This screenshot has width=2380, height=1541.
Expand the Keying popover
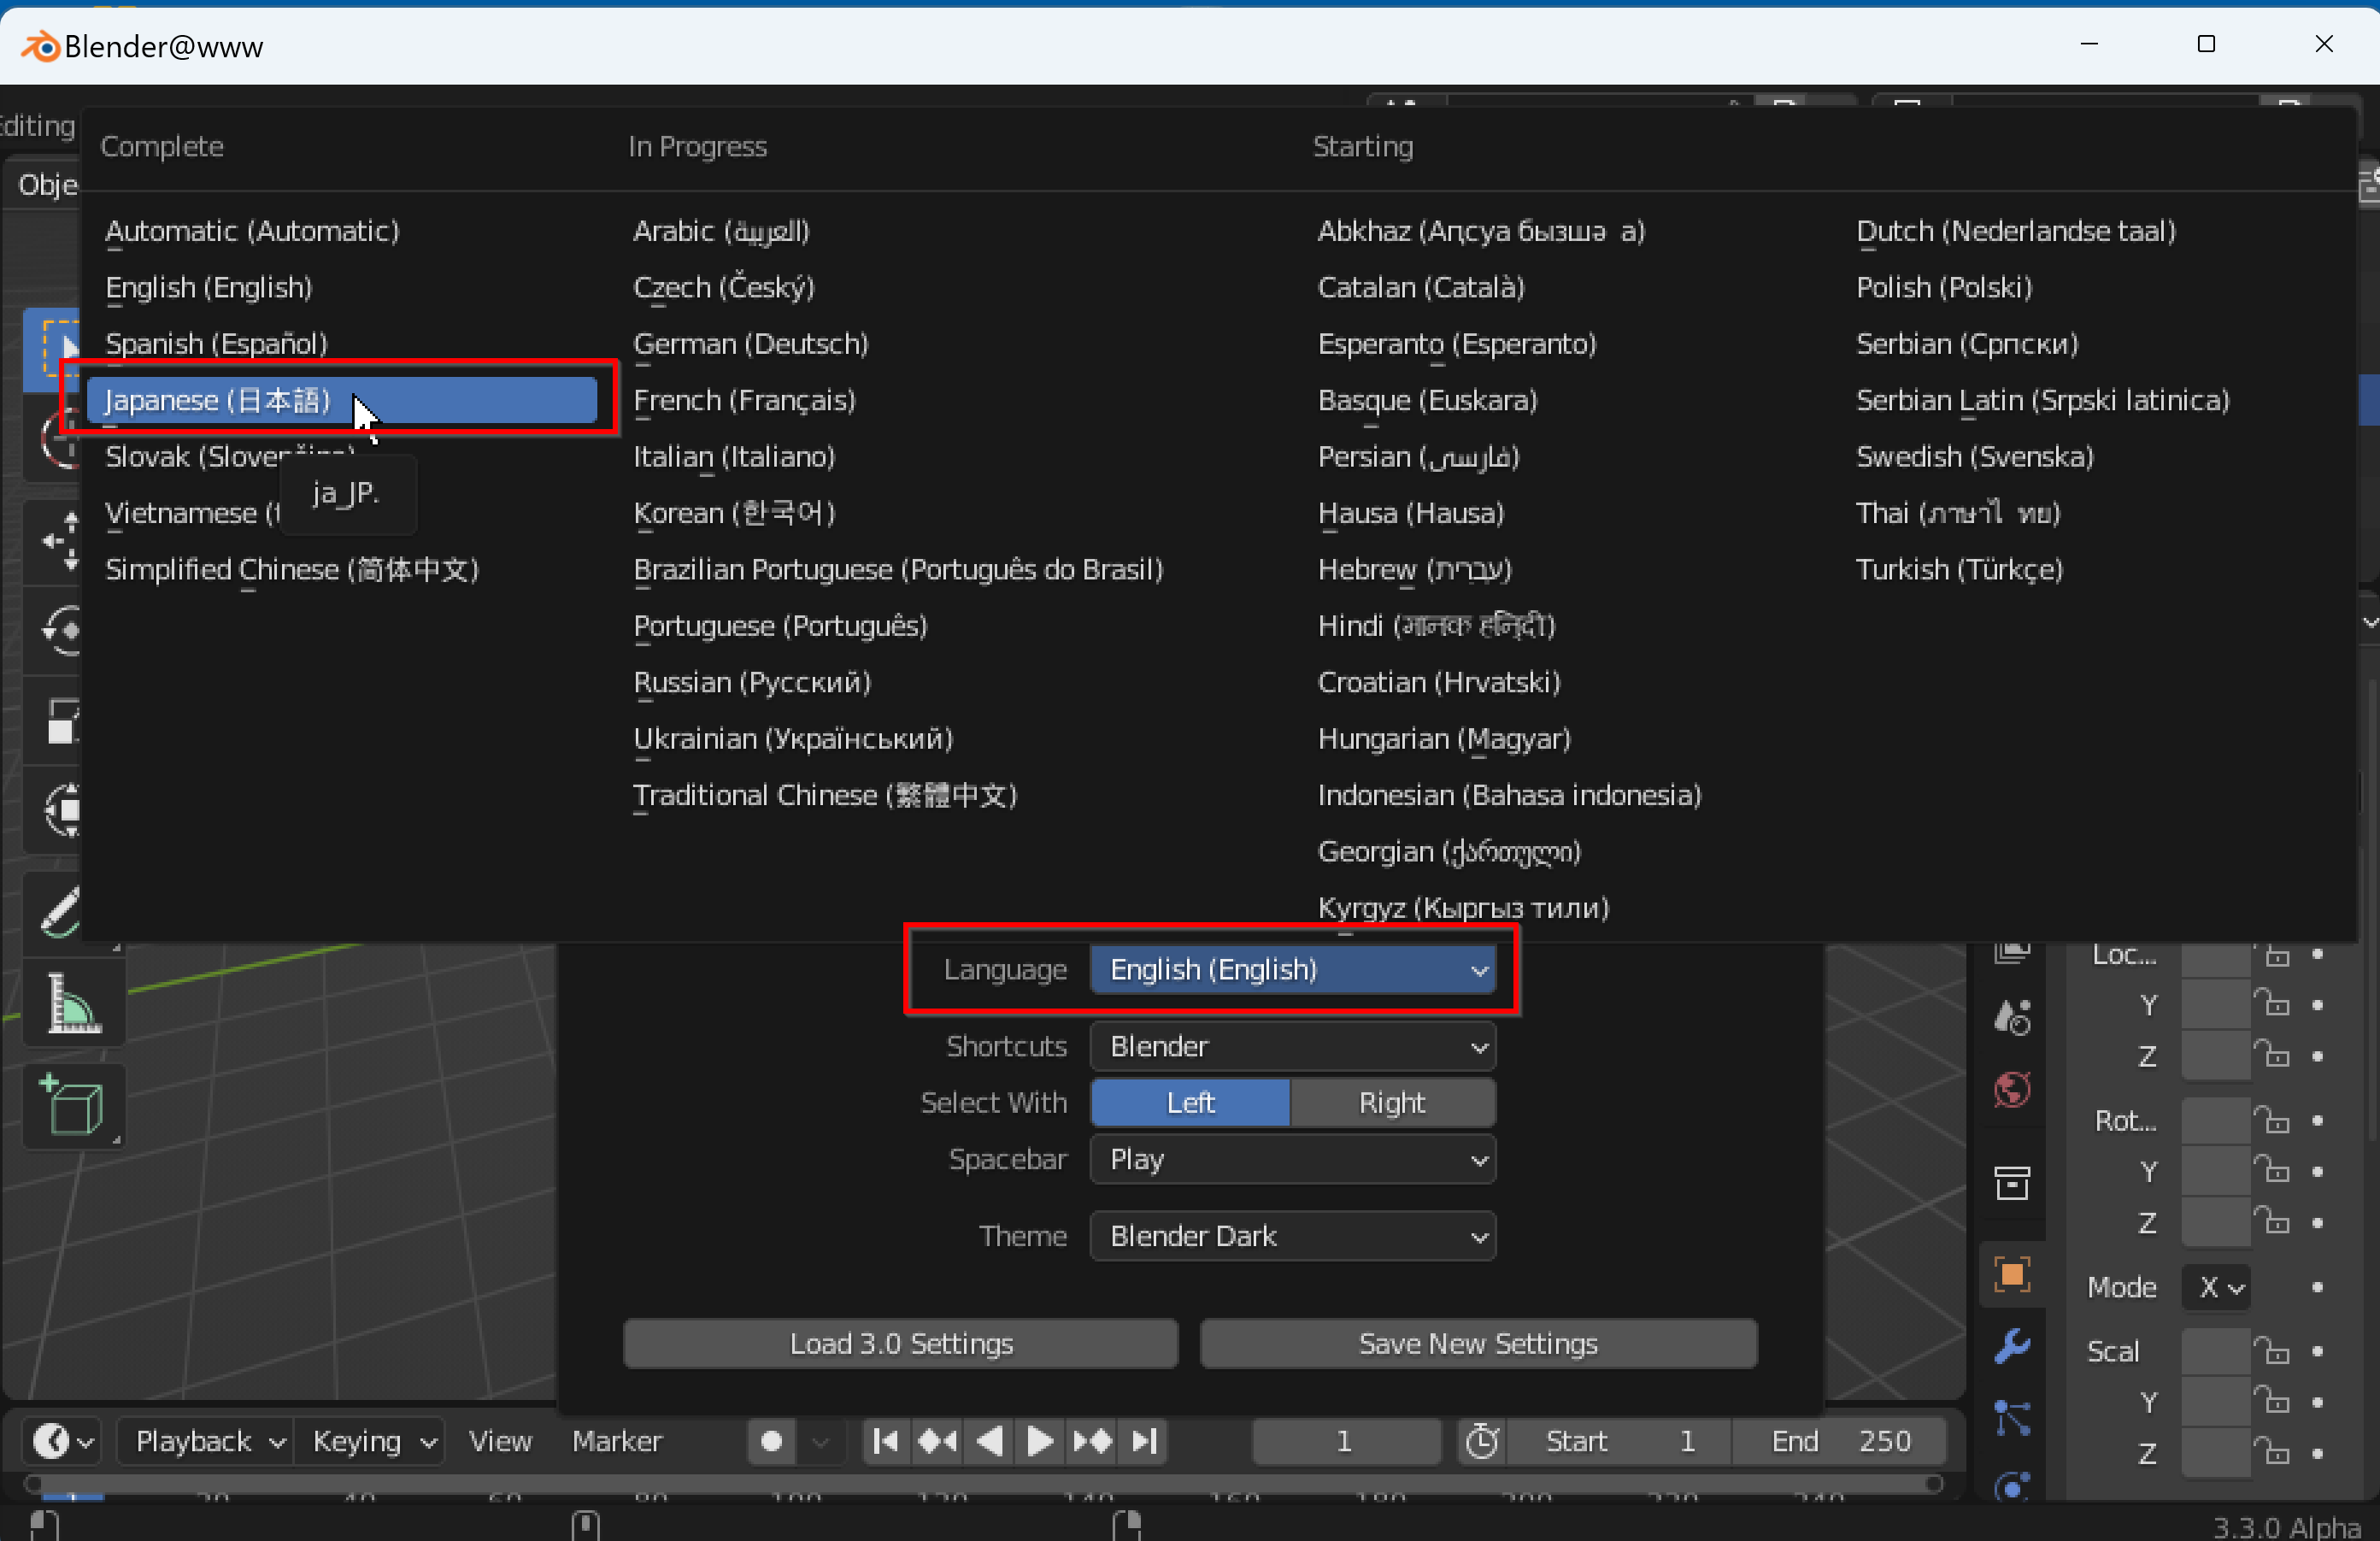click(368, 1441)
